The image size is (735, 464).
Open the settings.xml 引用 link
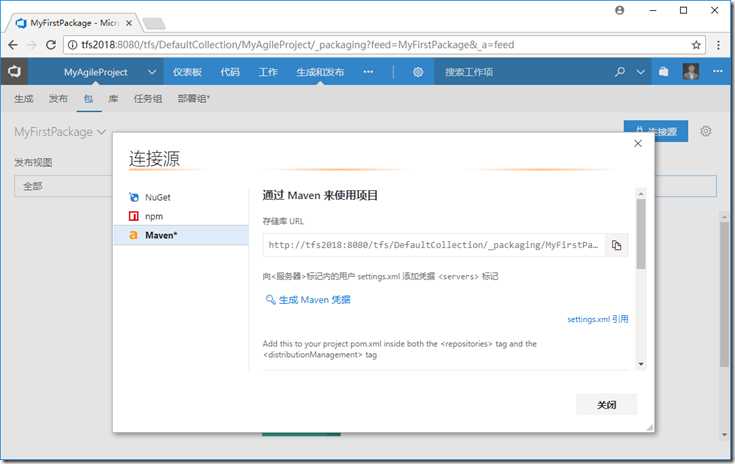598,319
